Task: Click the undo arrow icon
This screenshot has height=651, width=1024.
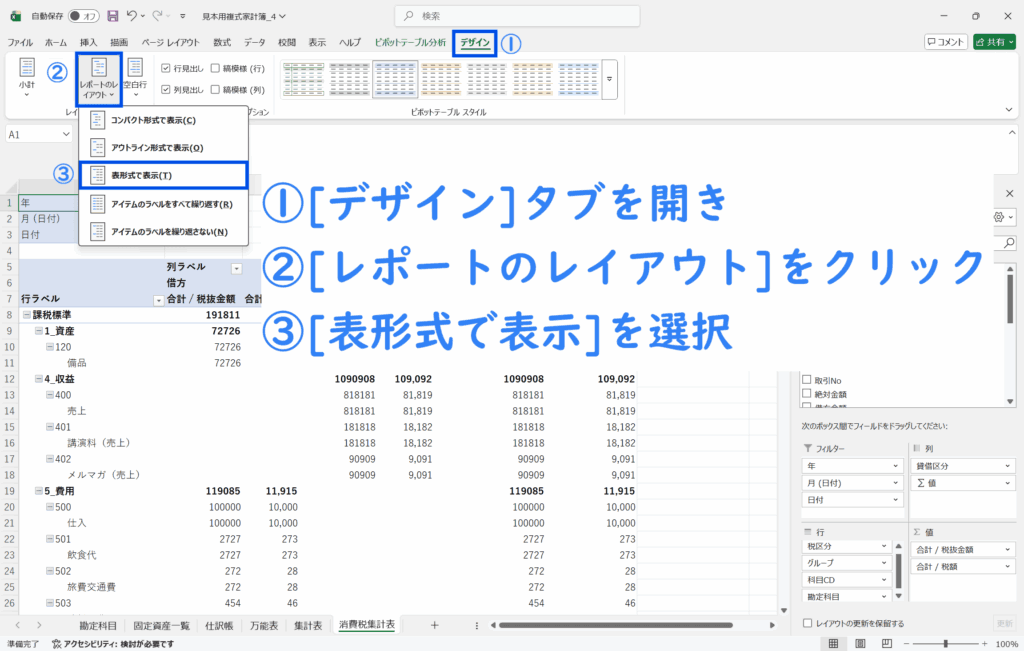Action: [x=133, y=16]
